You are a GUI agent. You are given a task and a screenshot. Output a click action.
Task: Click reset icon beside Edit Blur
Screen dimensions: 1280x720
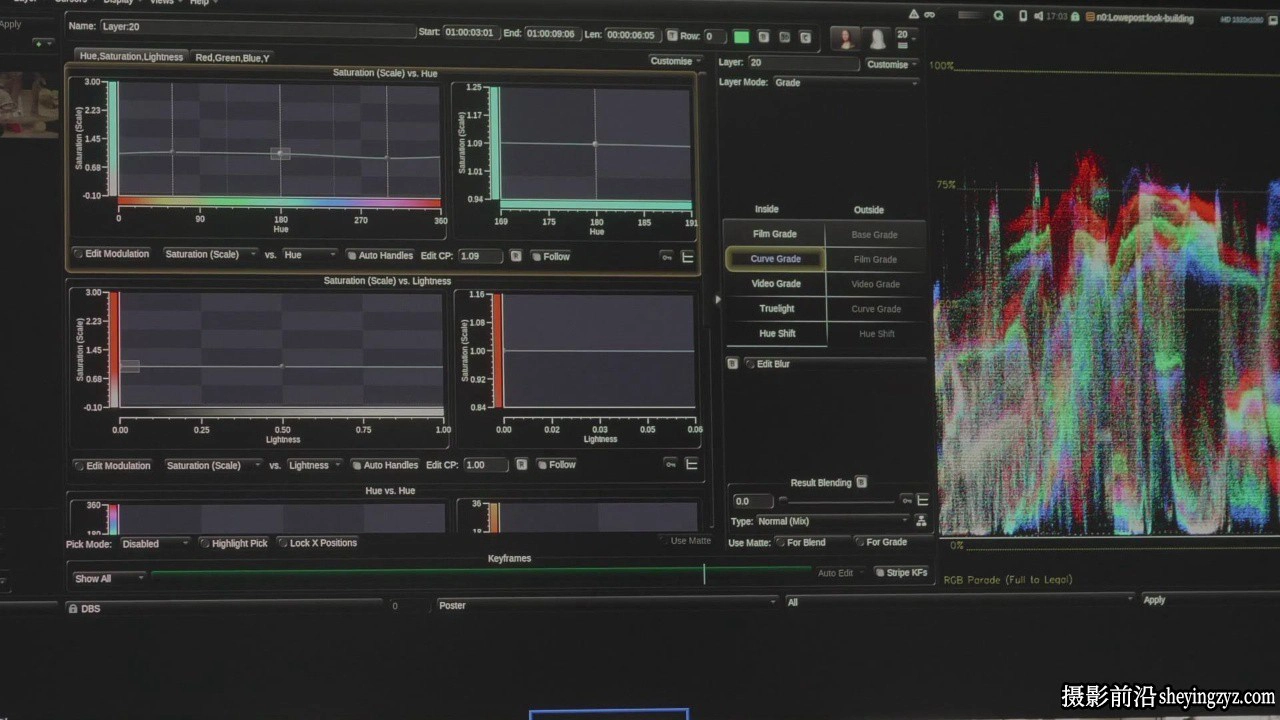pos(732,364)
